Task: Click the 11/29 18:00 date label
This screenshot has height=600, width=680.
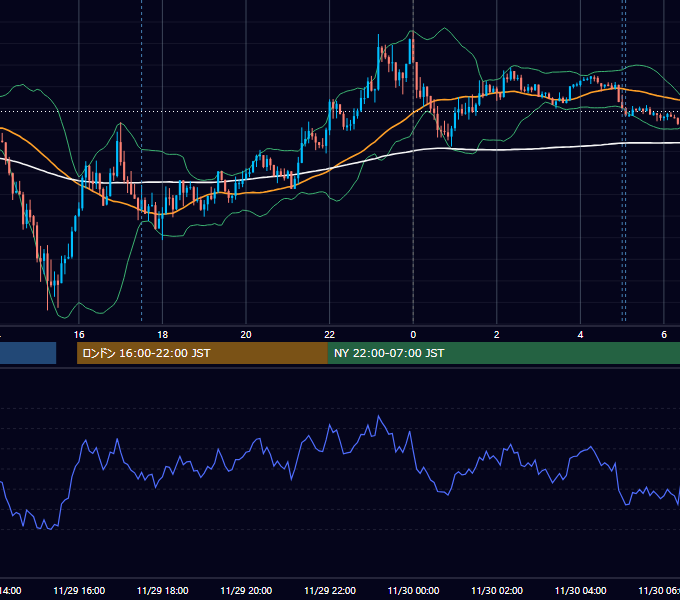Action: click(163, 590)
